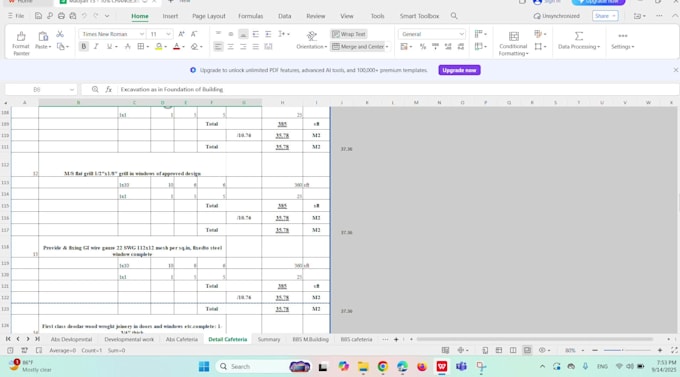This screenshot has height=377, width=680.
Task: Toggle Bold formatting
Action: 84,46
